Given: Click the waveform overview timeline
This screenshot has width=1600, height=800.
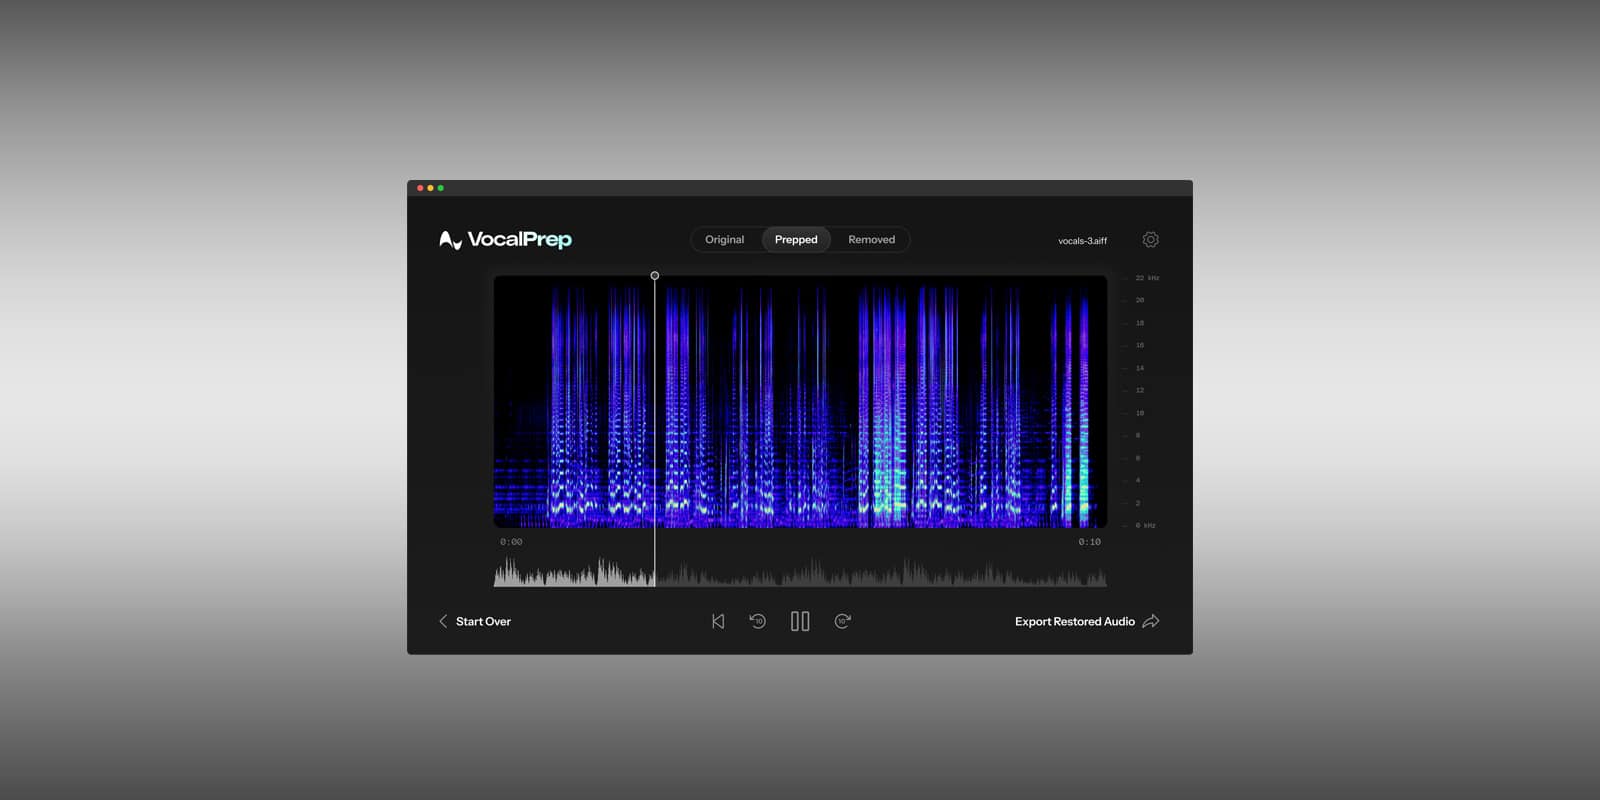Looking at the screenshot, I should coord(800,572).
